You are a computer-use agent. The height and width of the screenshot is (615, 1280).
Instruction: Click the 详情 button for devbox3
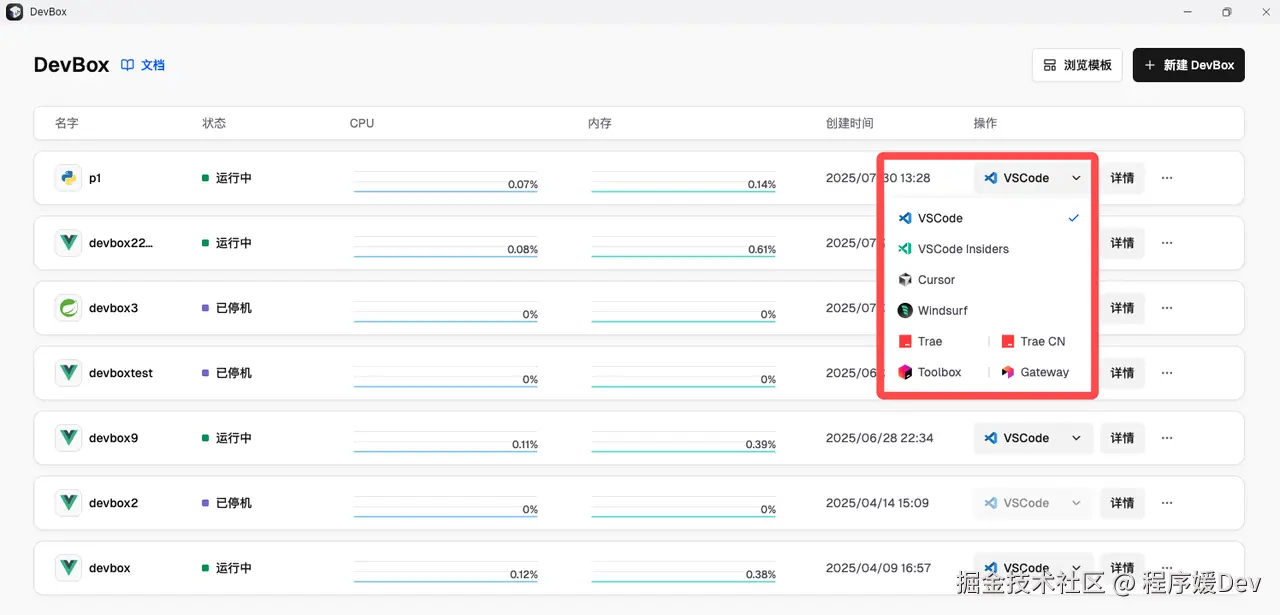pos(1122,308)
